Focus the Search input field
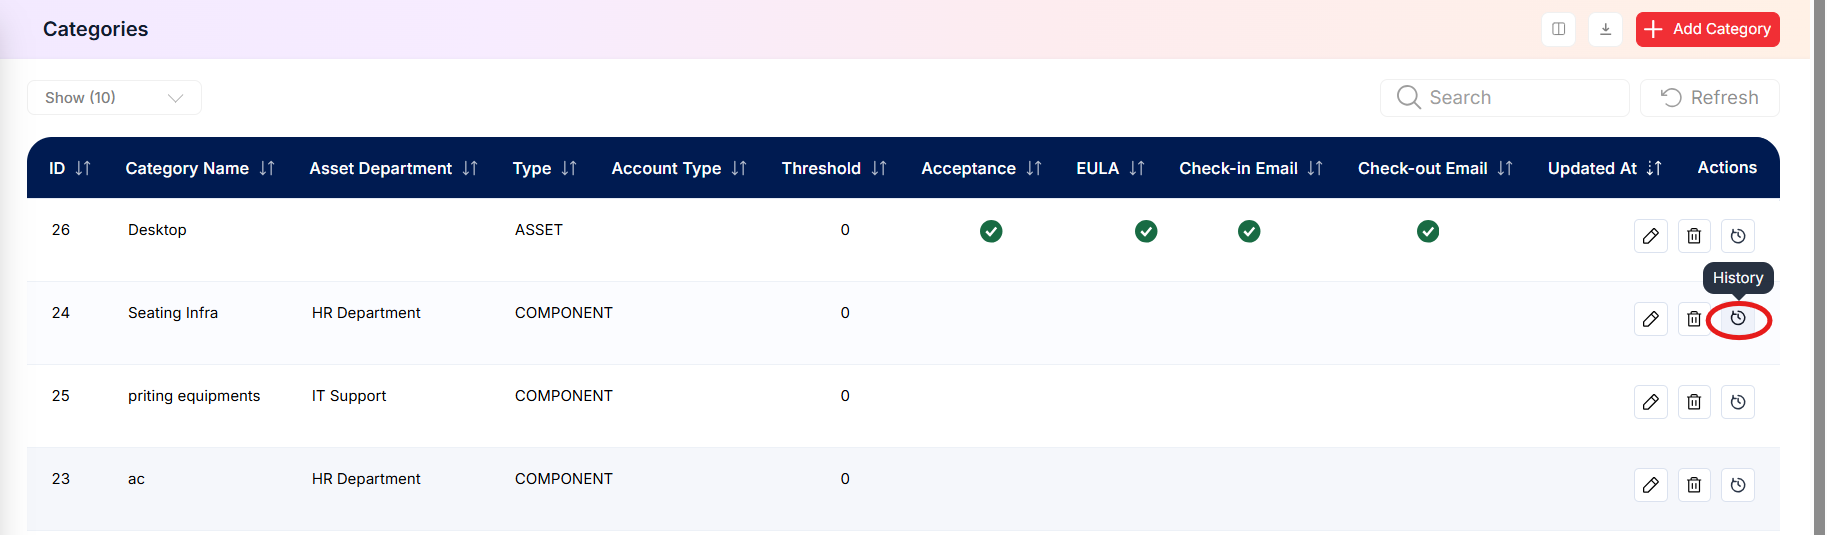The image size is (1827, 535). coord(1505,98)
